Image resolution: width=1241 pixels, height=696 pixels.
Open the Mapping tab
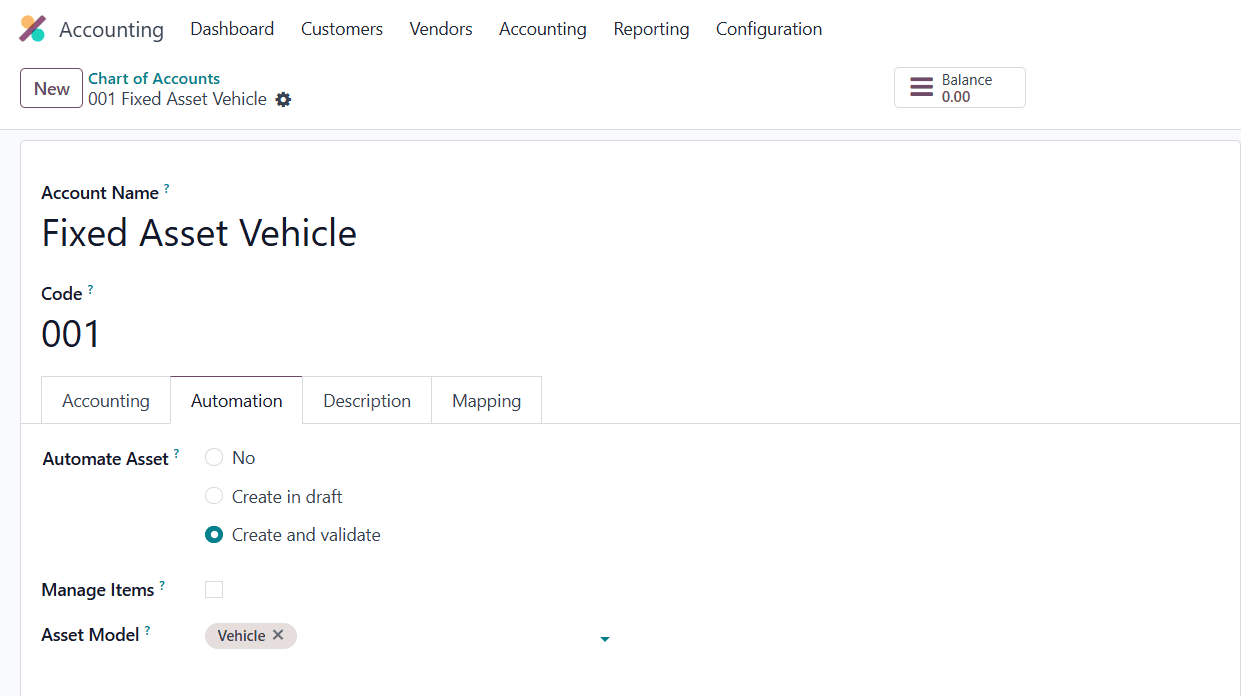pyautogui.click(x=486, y=400)
